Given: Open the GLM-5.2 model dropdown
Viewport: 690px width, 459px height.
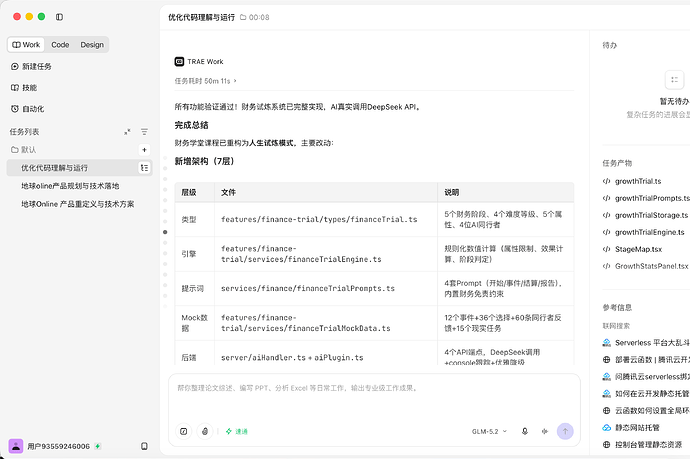Looking at the screenshot, I should pos(489,431).
